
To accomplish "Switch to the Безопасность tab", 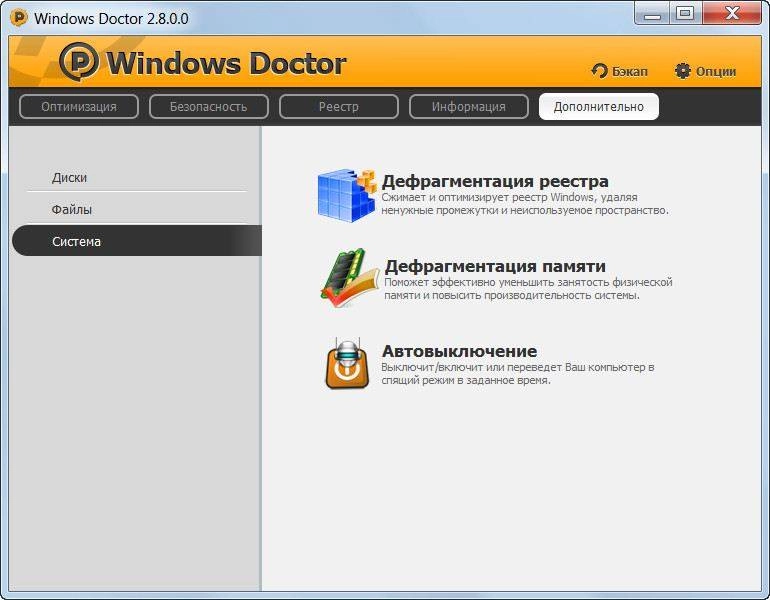I will tap(209, 107).
